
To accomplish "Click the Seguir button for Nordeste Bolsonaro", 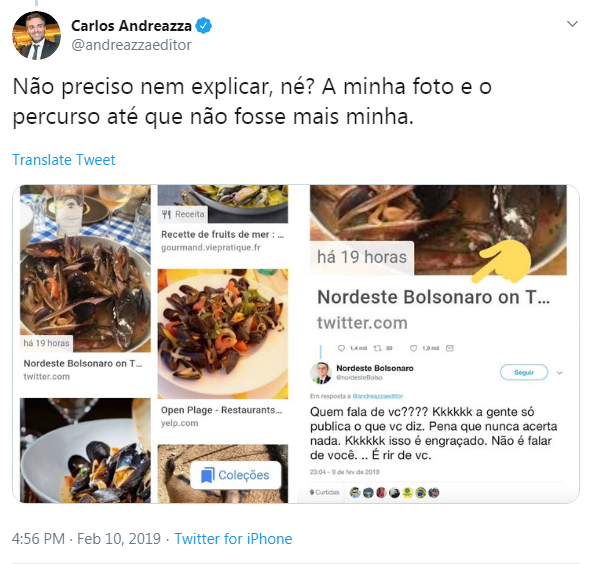I will point(524,372).
